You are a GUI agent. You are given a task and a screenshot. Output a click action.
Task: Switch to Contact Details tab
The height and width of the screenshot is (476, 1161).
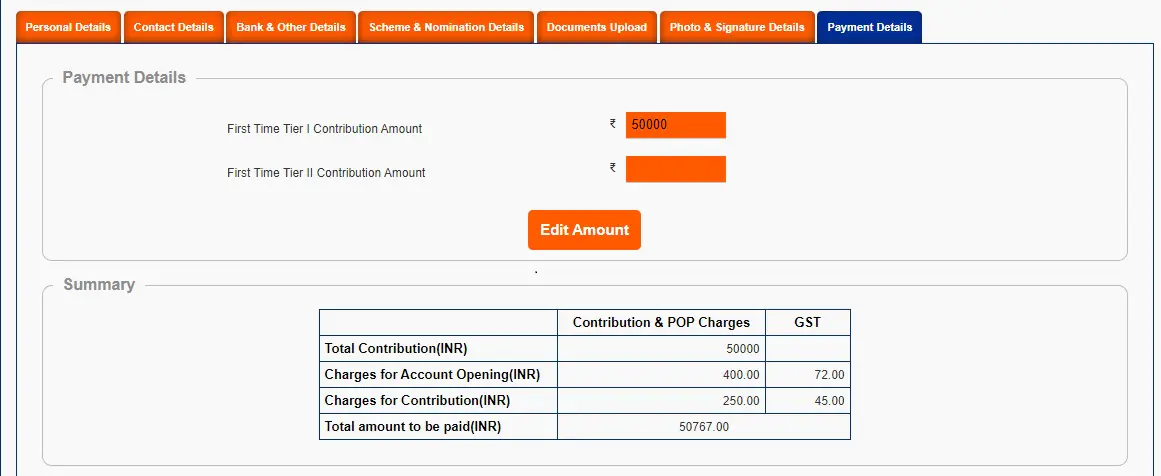pos(173,27)
